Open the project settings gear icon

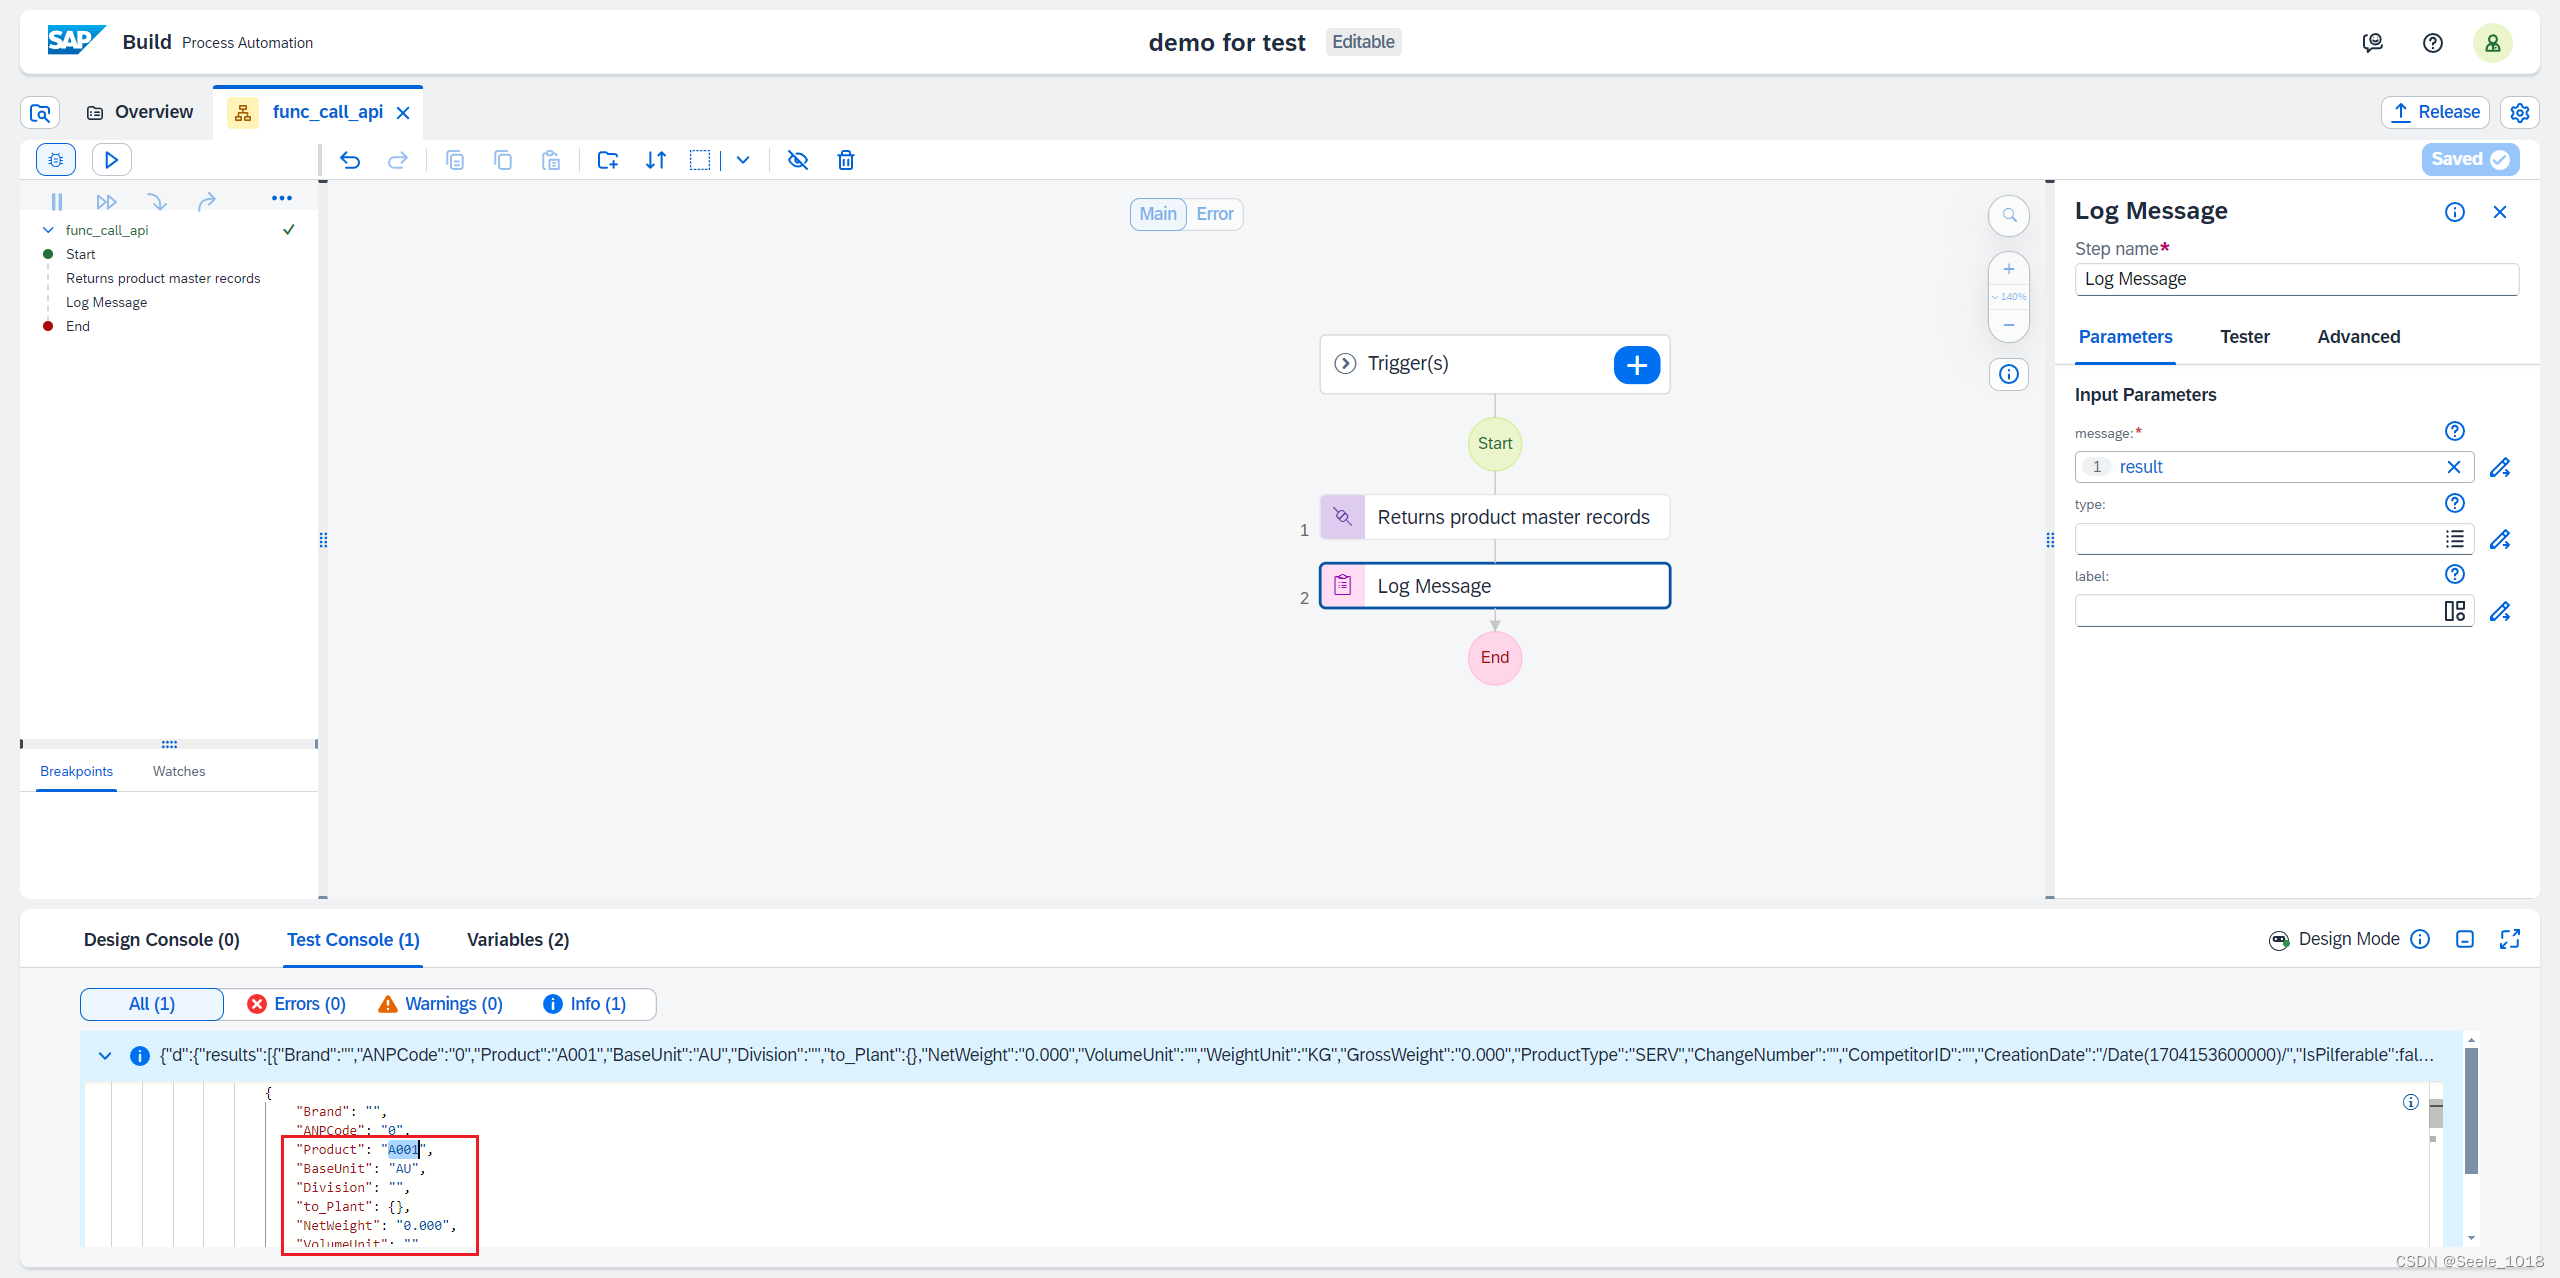[2519, 113]
